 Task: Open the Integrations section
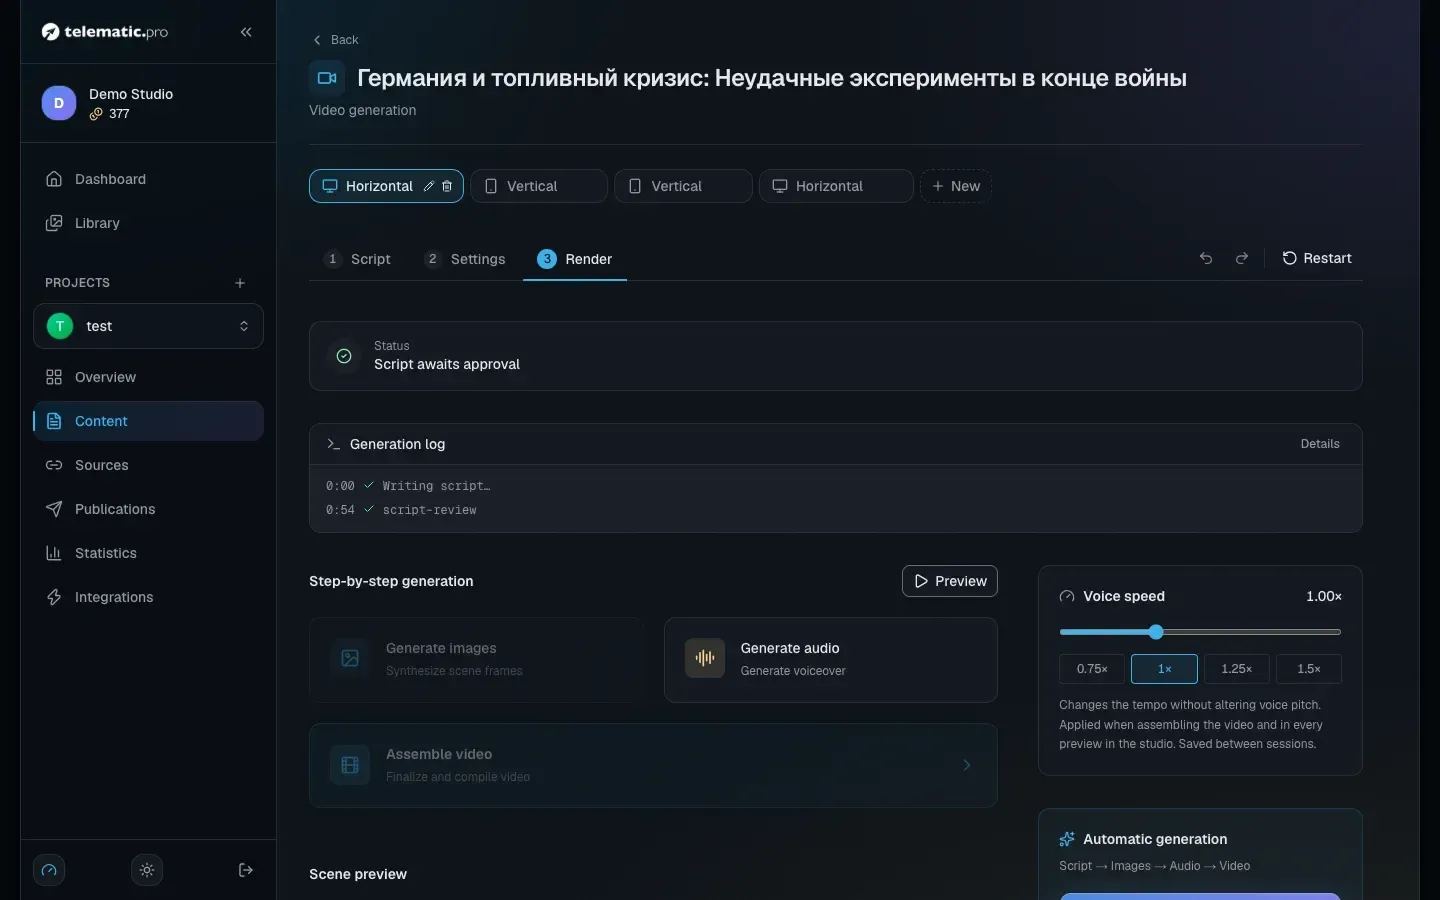(x=148, y=597)
